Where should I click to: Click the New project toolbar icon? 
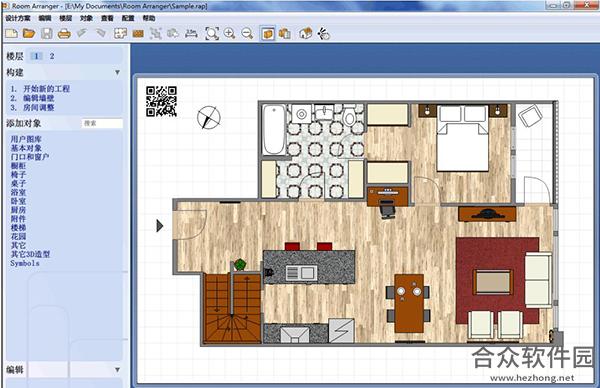(11, 34)
